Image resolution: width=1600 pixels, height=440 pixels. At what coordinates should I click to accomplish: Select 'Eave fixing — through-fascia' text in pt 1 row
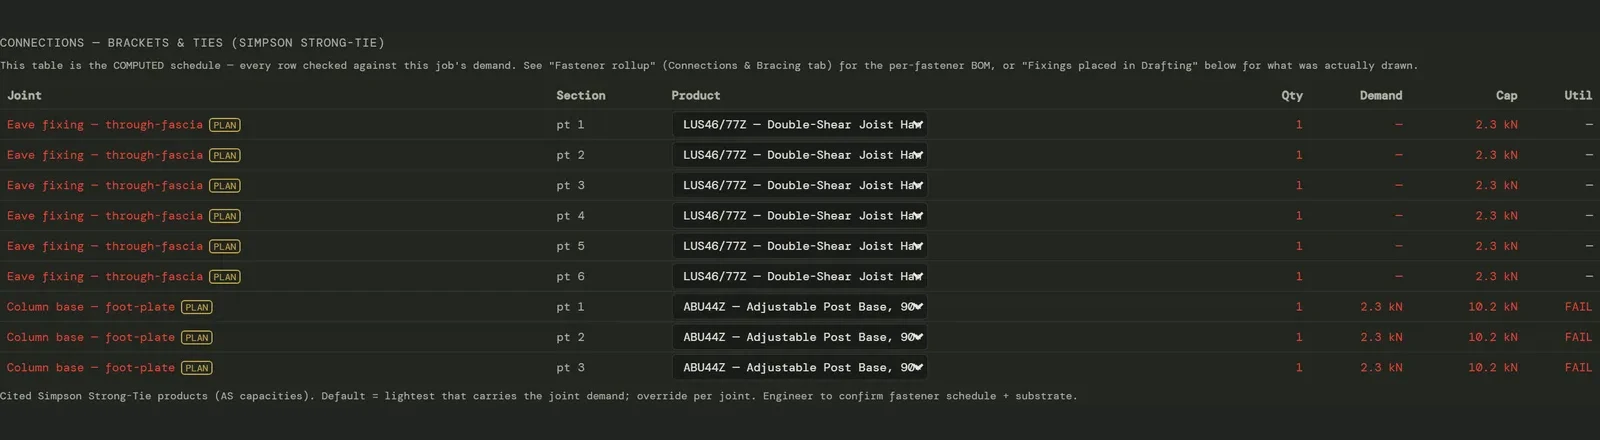coord(105,125)
